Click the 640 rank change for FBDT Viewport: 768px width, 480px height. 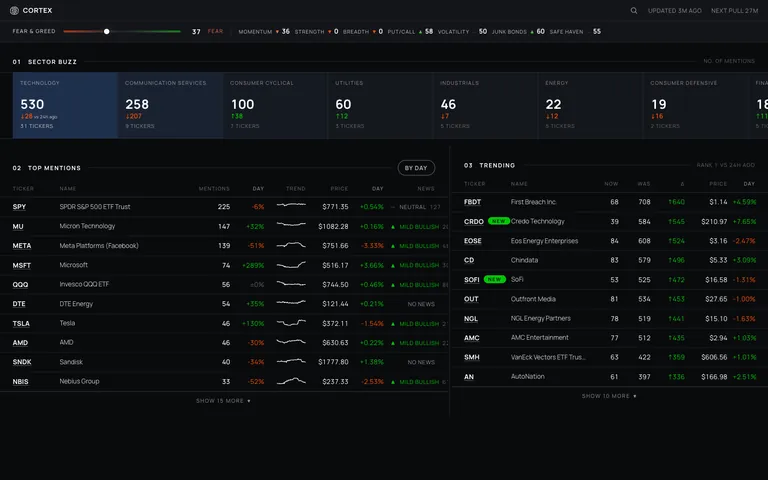(676, 202)
